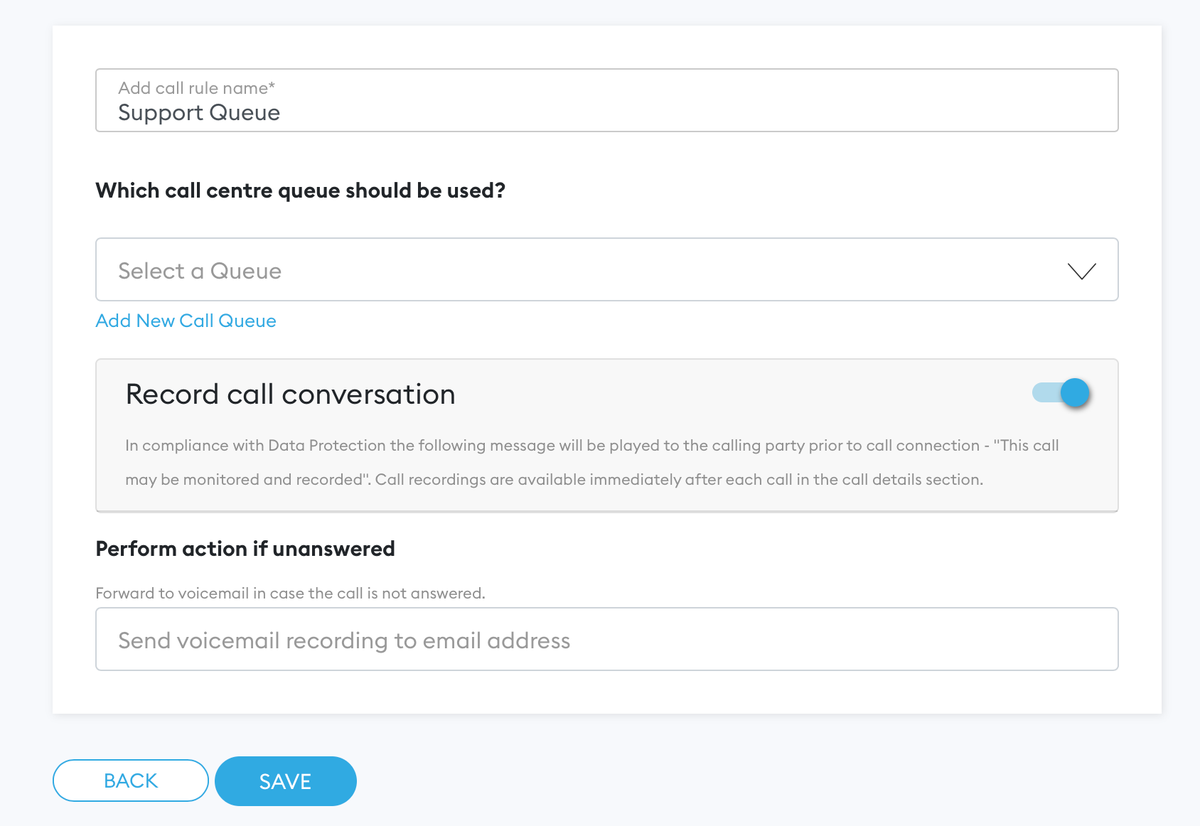Viewport: 1200px width, 826px height.
Task: Save the call rule
Action: point(285,781)
